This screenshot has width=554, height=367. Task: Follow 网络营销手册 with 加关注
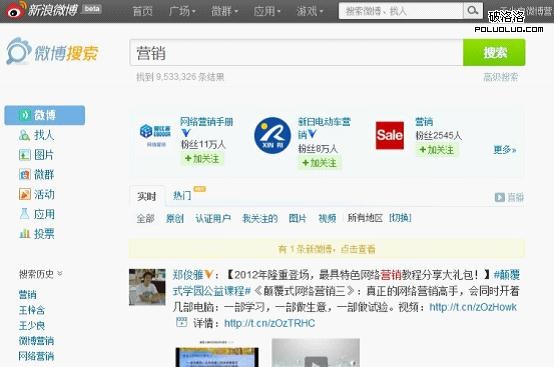202,159
